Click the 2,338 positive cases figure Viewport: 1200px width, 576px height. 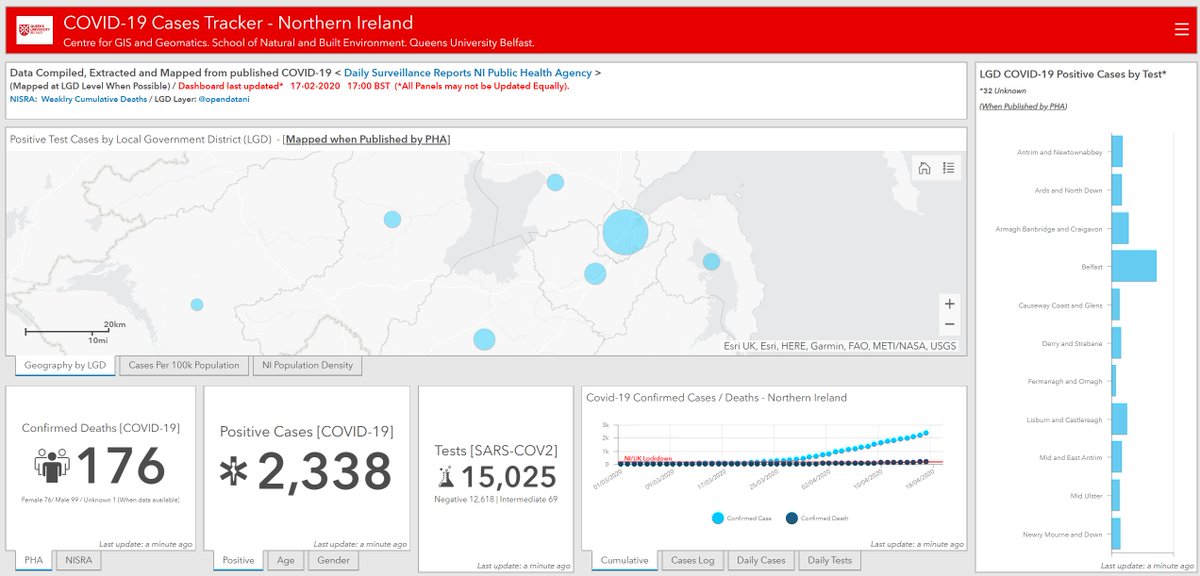pos(325,471)
